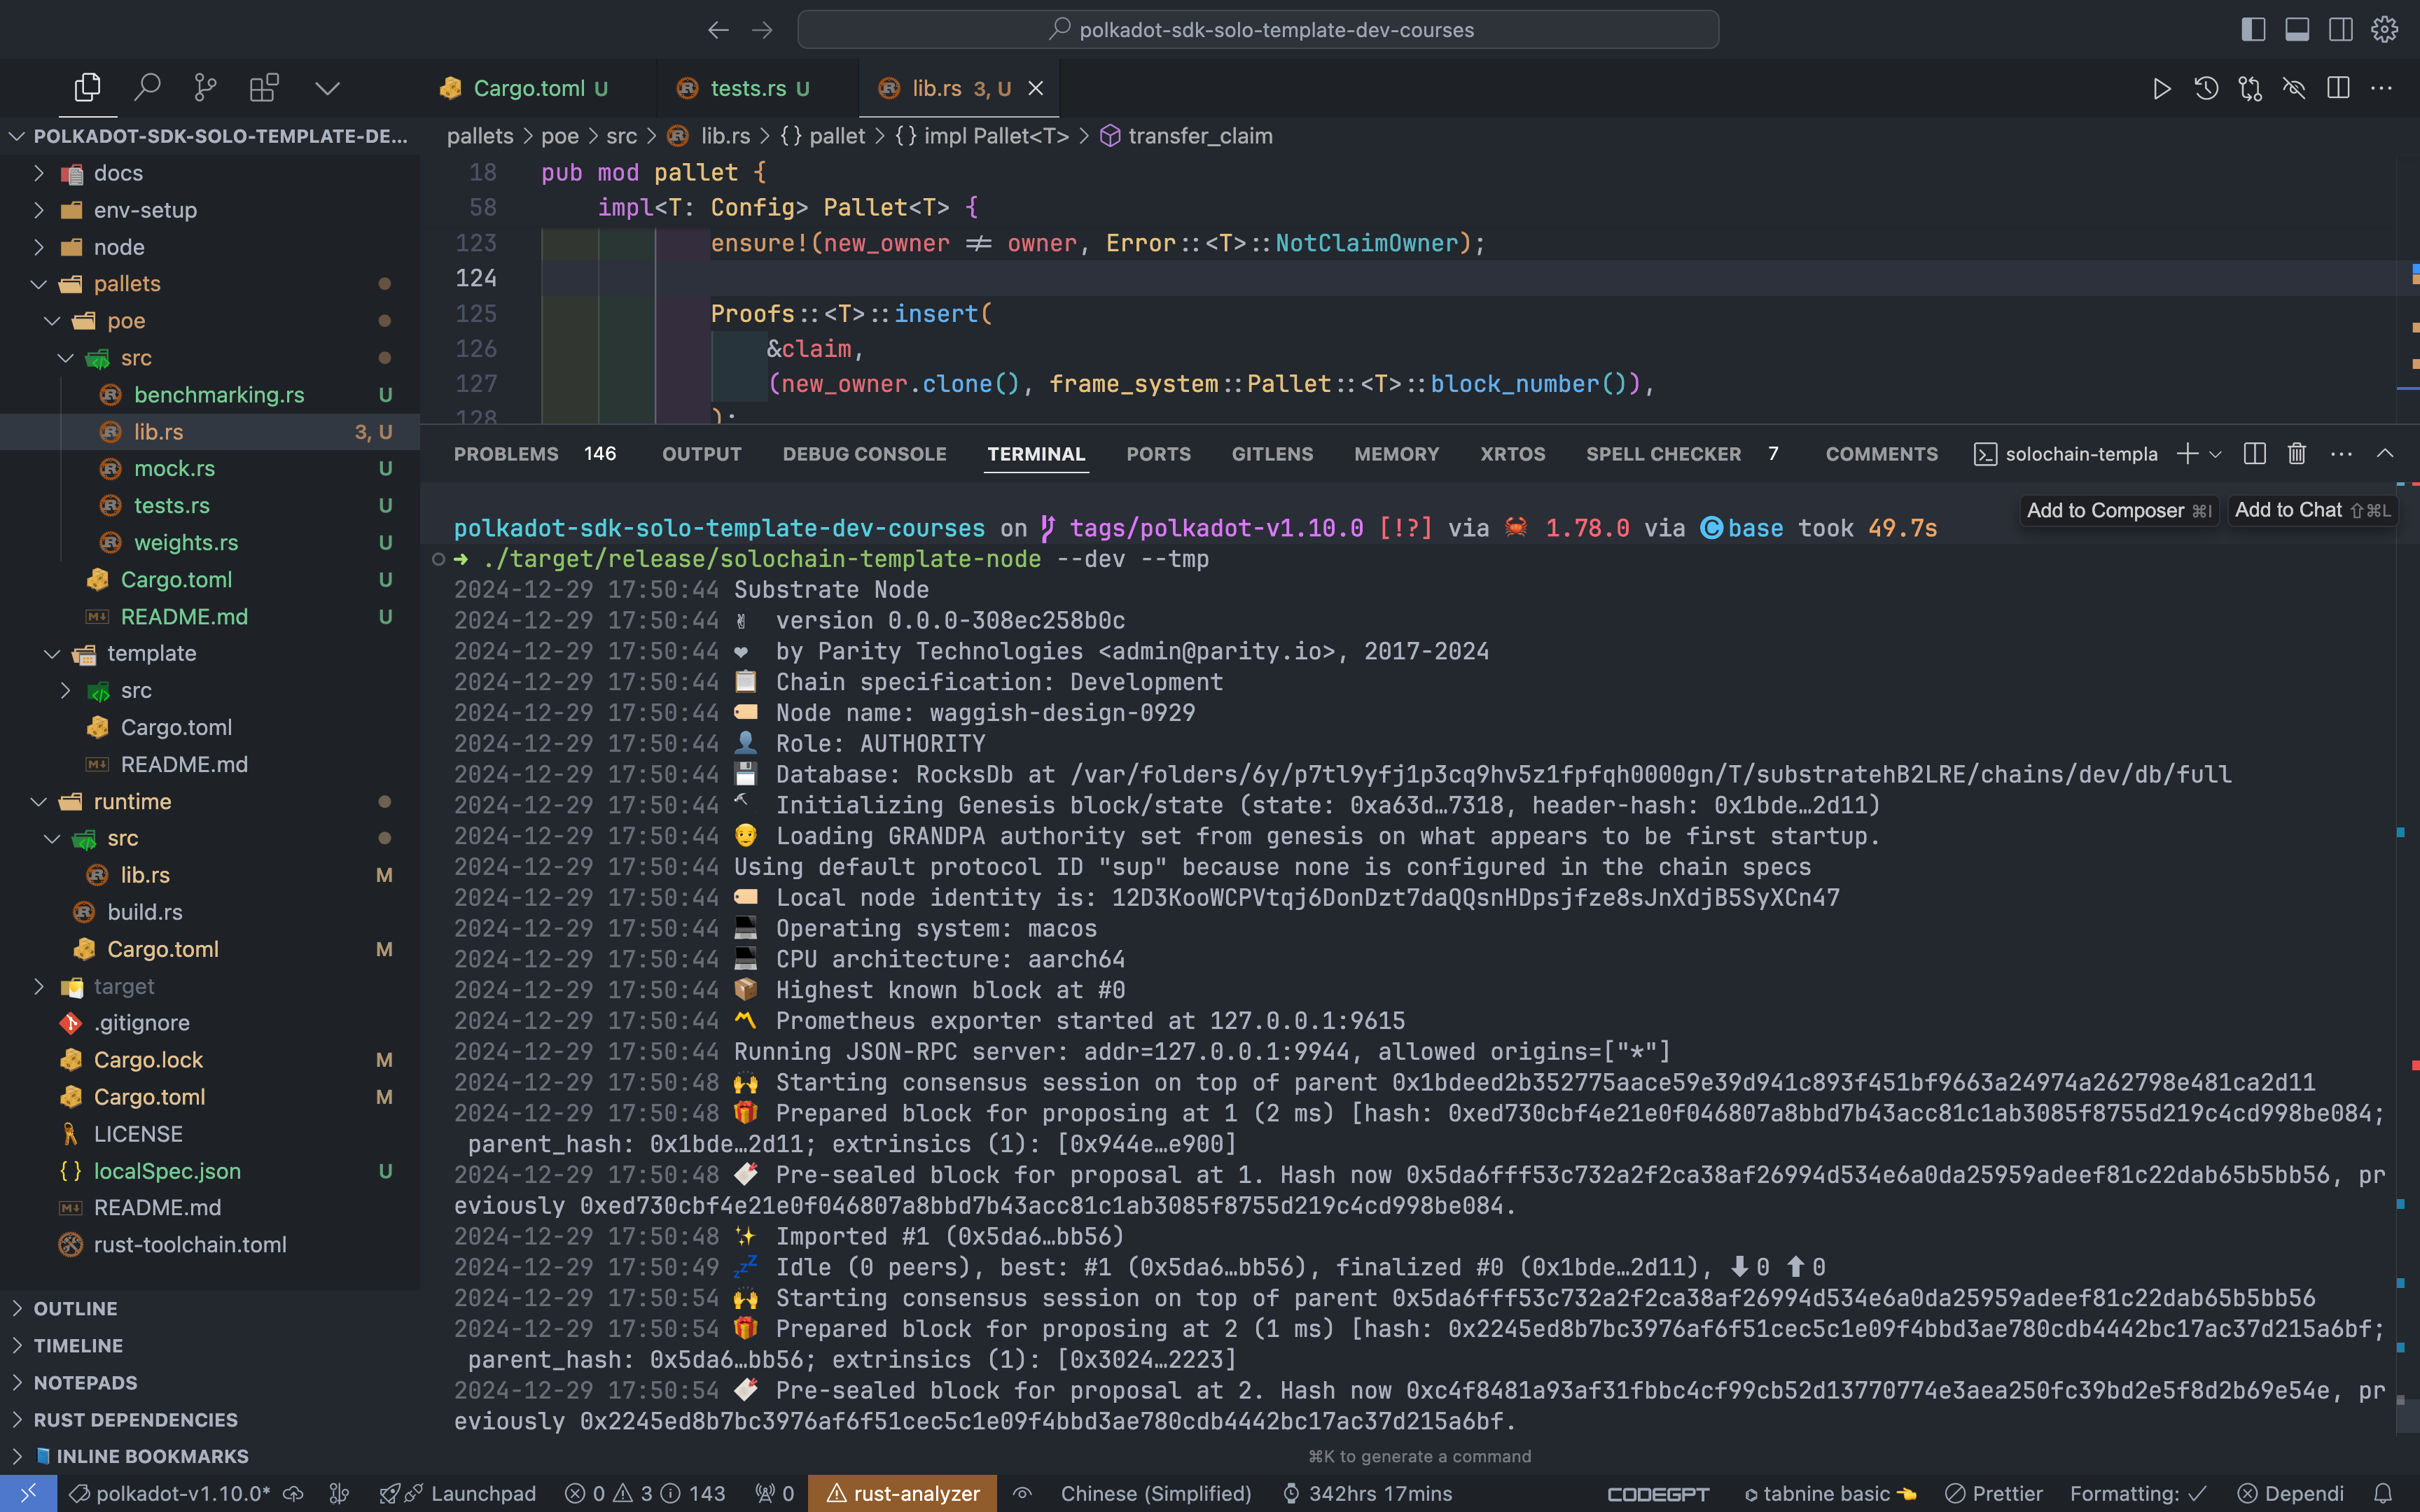
Task: Expand the node folder
Action: (x=210, y=247)
